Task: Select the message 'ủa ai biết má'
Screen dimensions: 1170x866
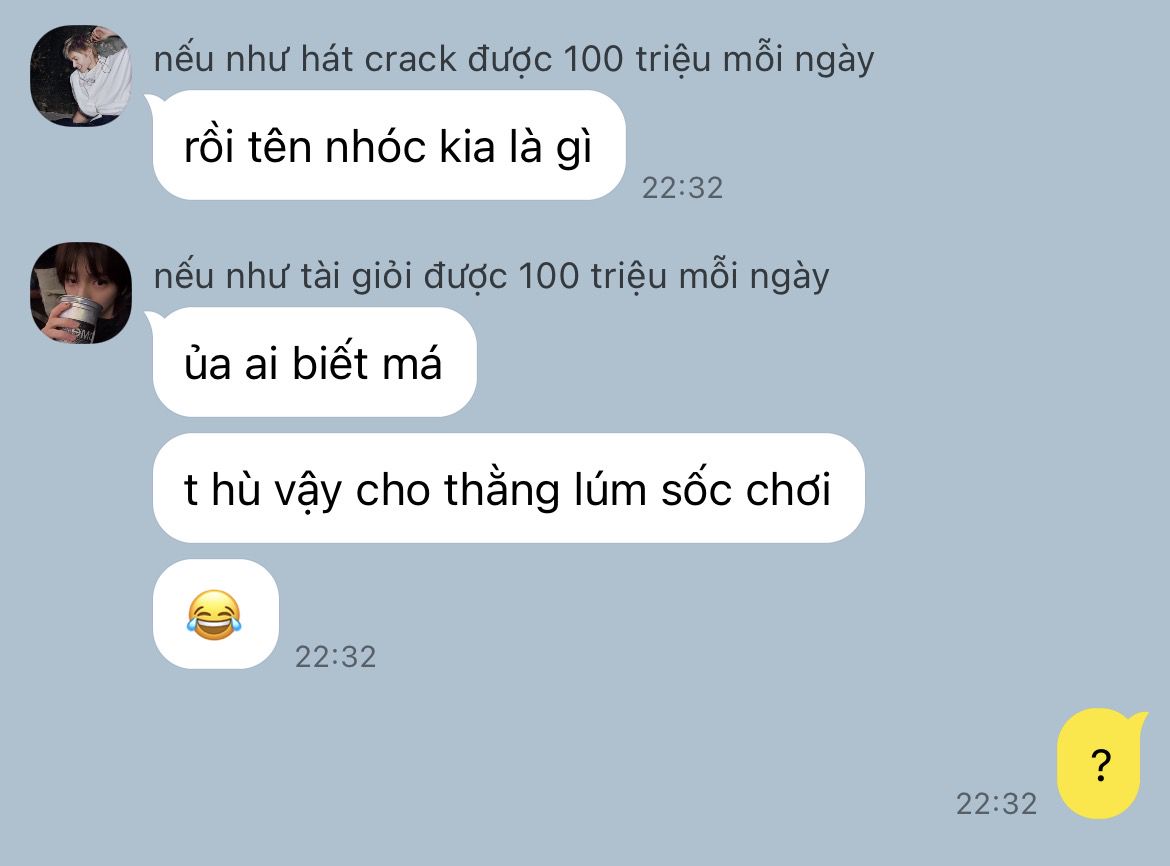Action: pyautogui.click(x=314, y=362)
